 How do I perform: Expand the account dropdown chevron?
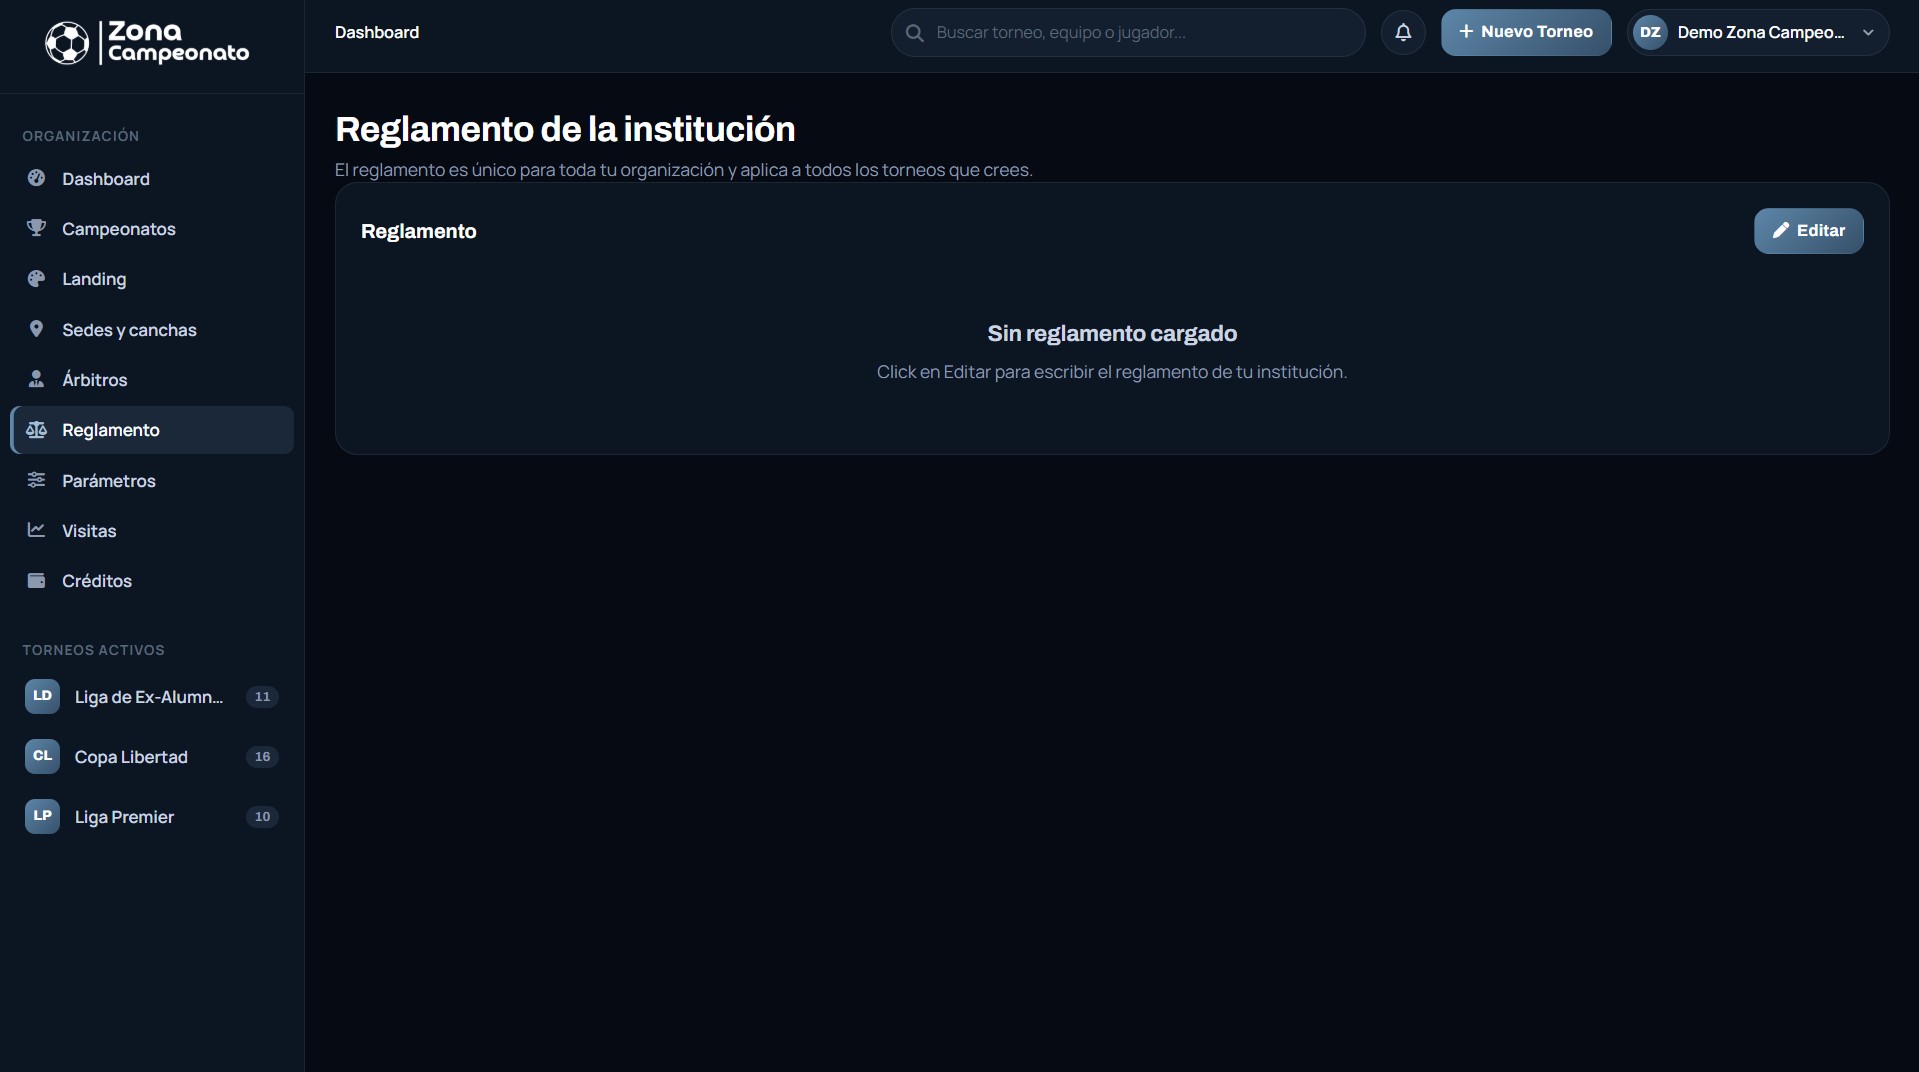click(1868, 32)
